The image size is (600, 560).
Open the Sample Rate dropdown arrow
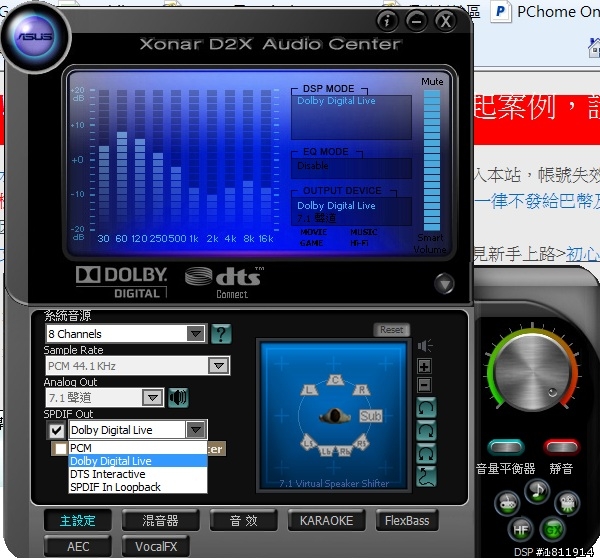point(219,366)
